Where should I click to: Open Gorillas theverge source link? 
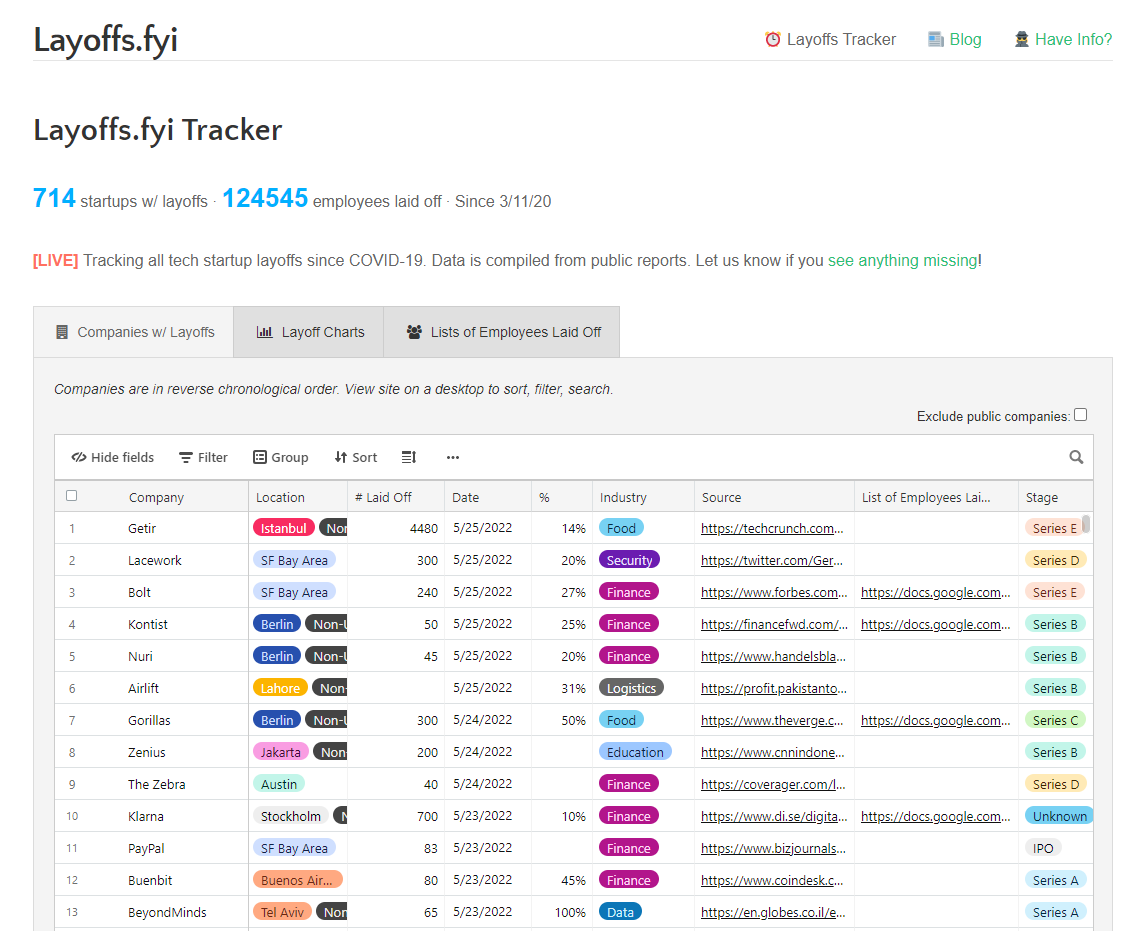point(772,720)
